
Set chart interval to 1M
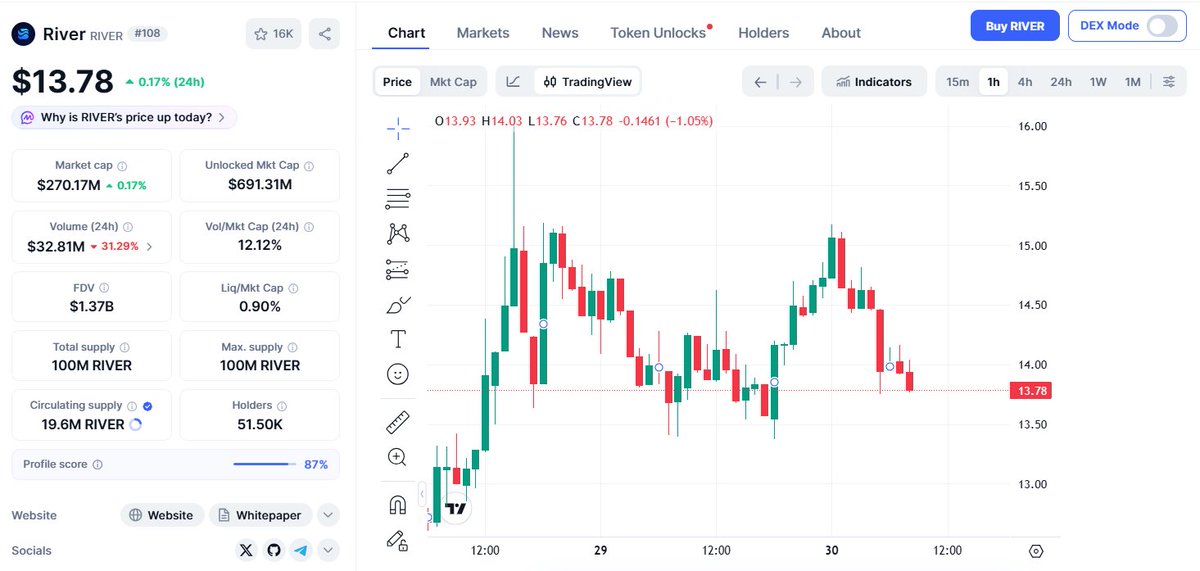[x=1132, y=82]
